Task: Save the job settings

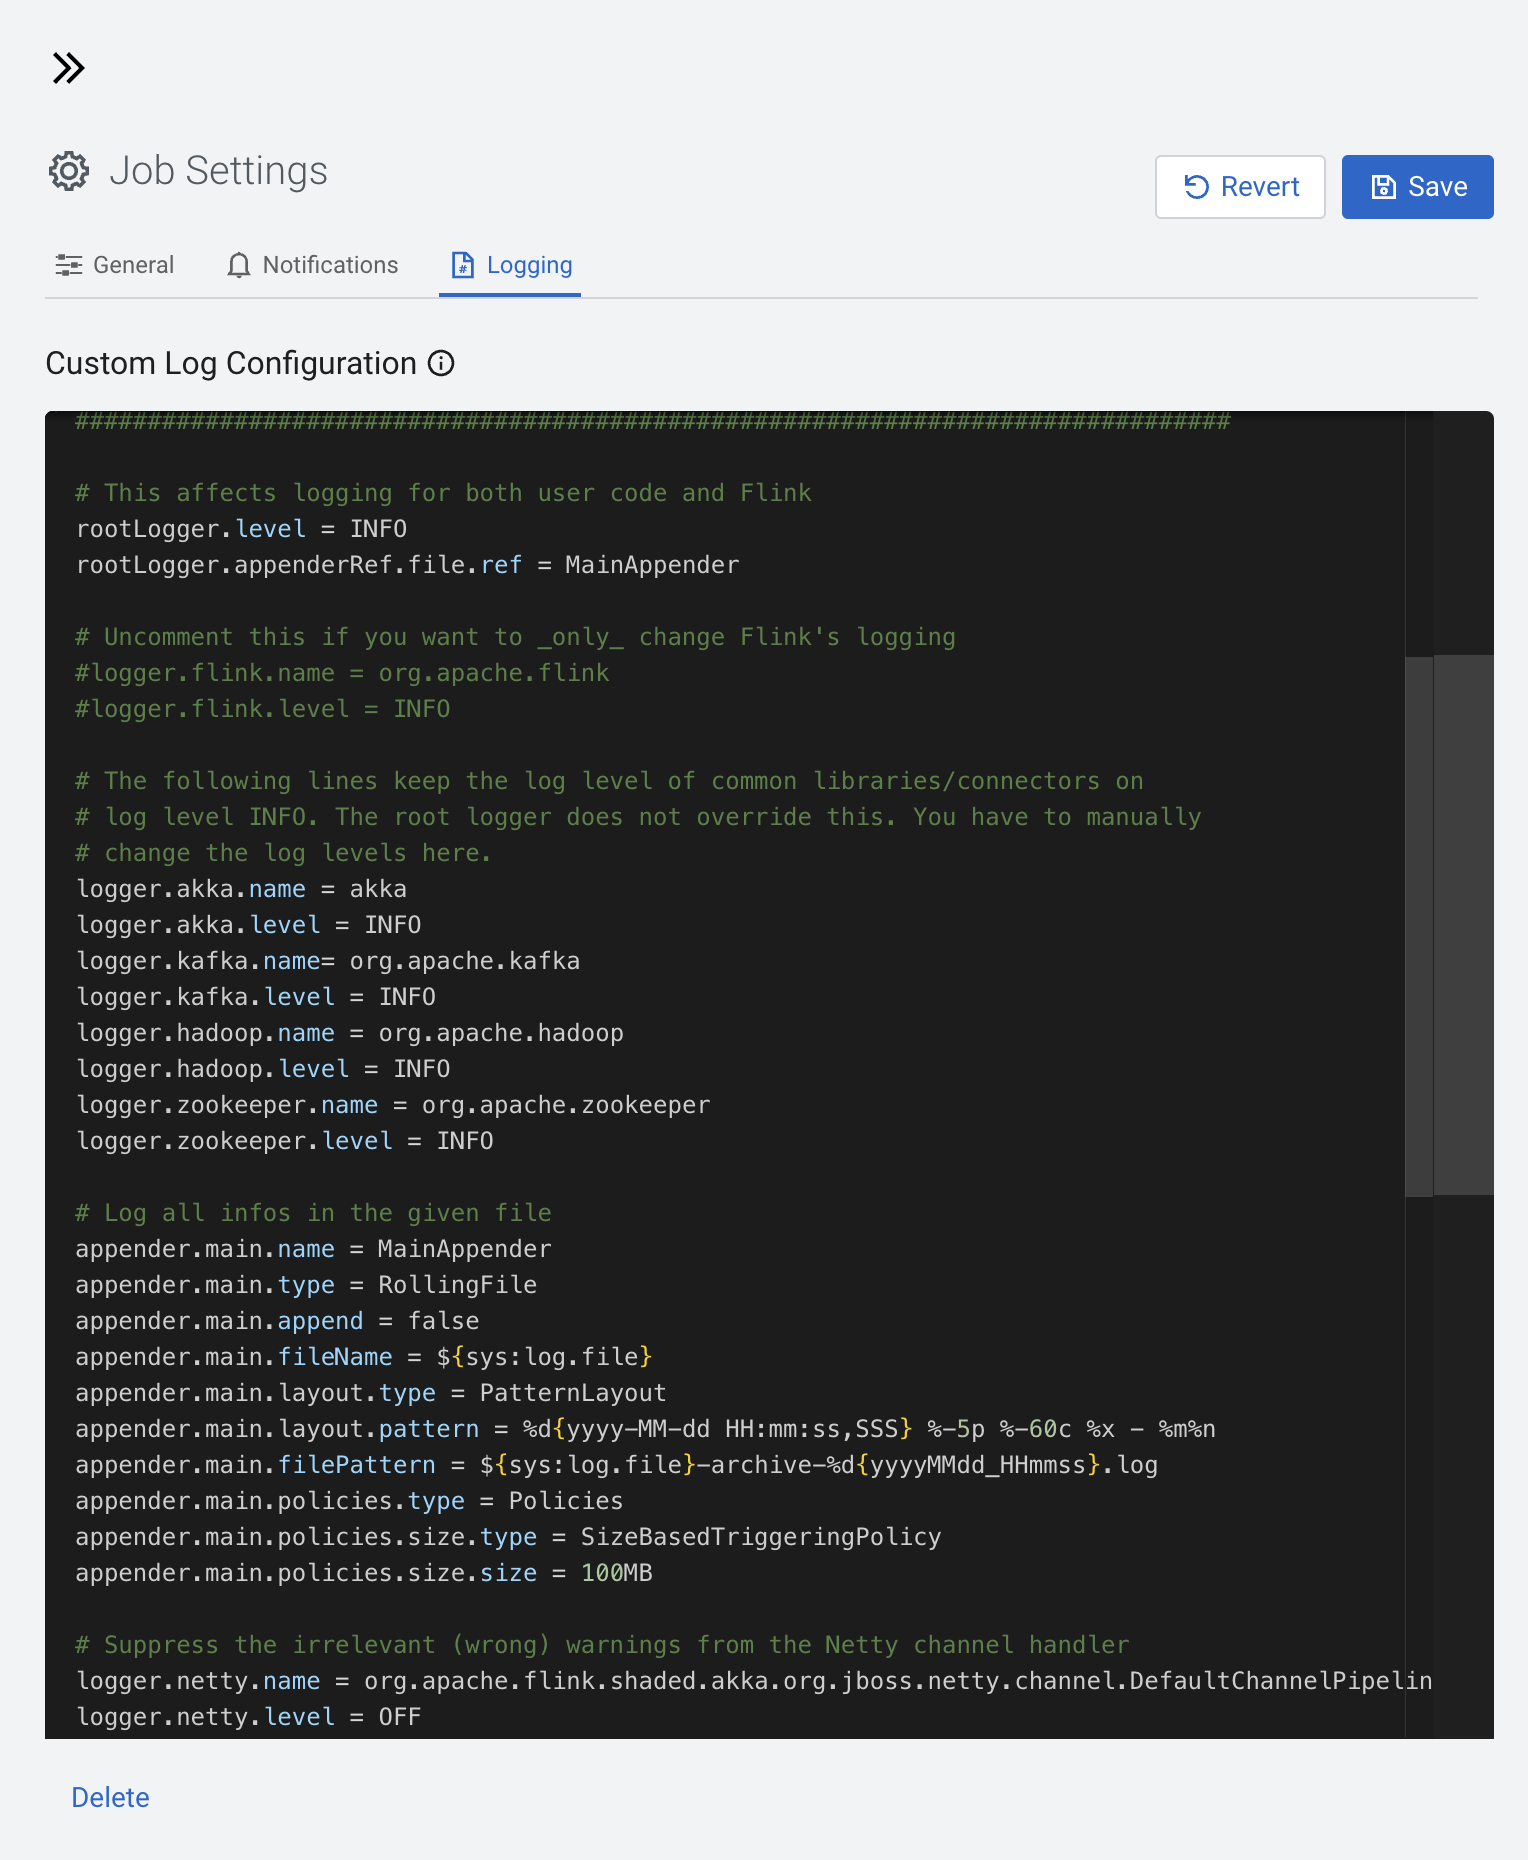Action: coord(1417,187)
